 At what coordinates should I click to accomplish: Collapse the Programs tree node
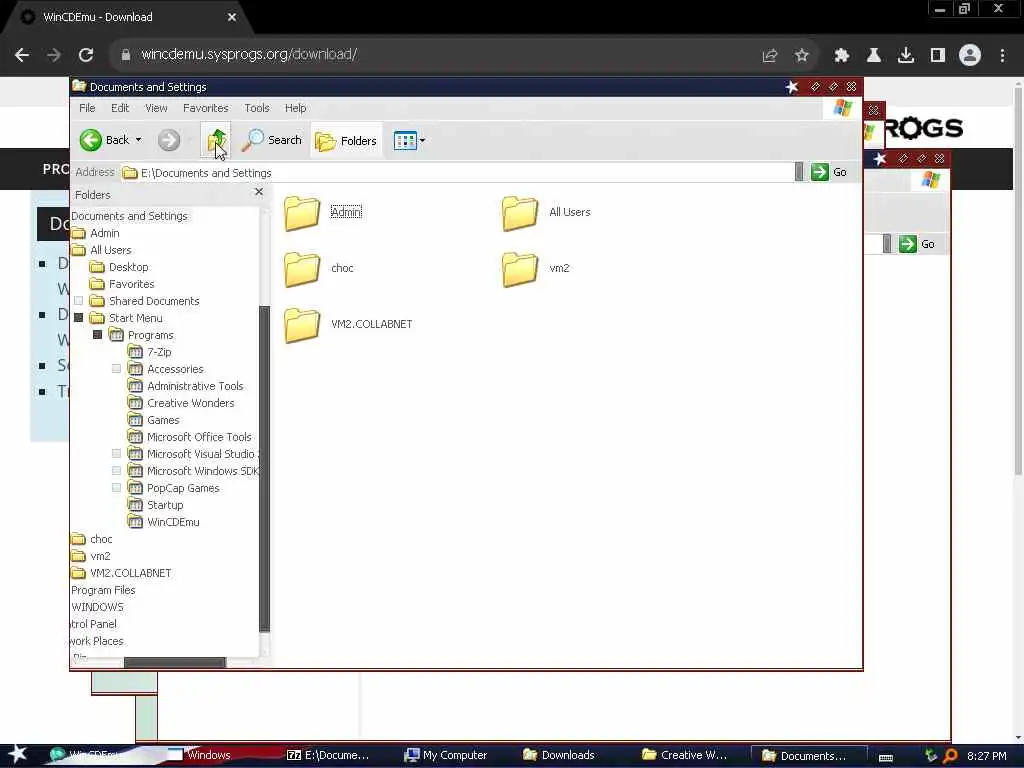coord(97,335)
